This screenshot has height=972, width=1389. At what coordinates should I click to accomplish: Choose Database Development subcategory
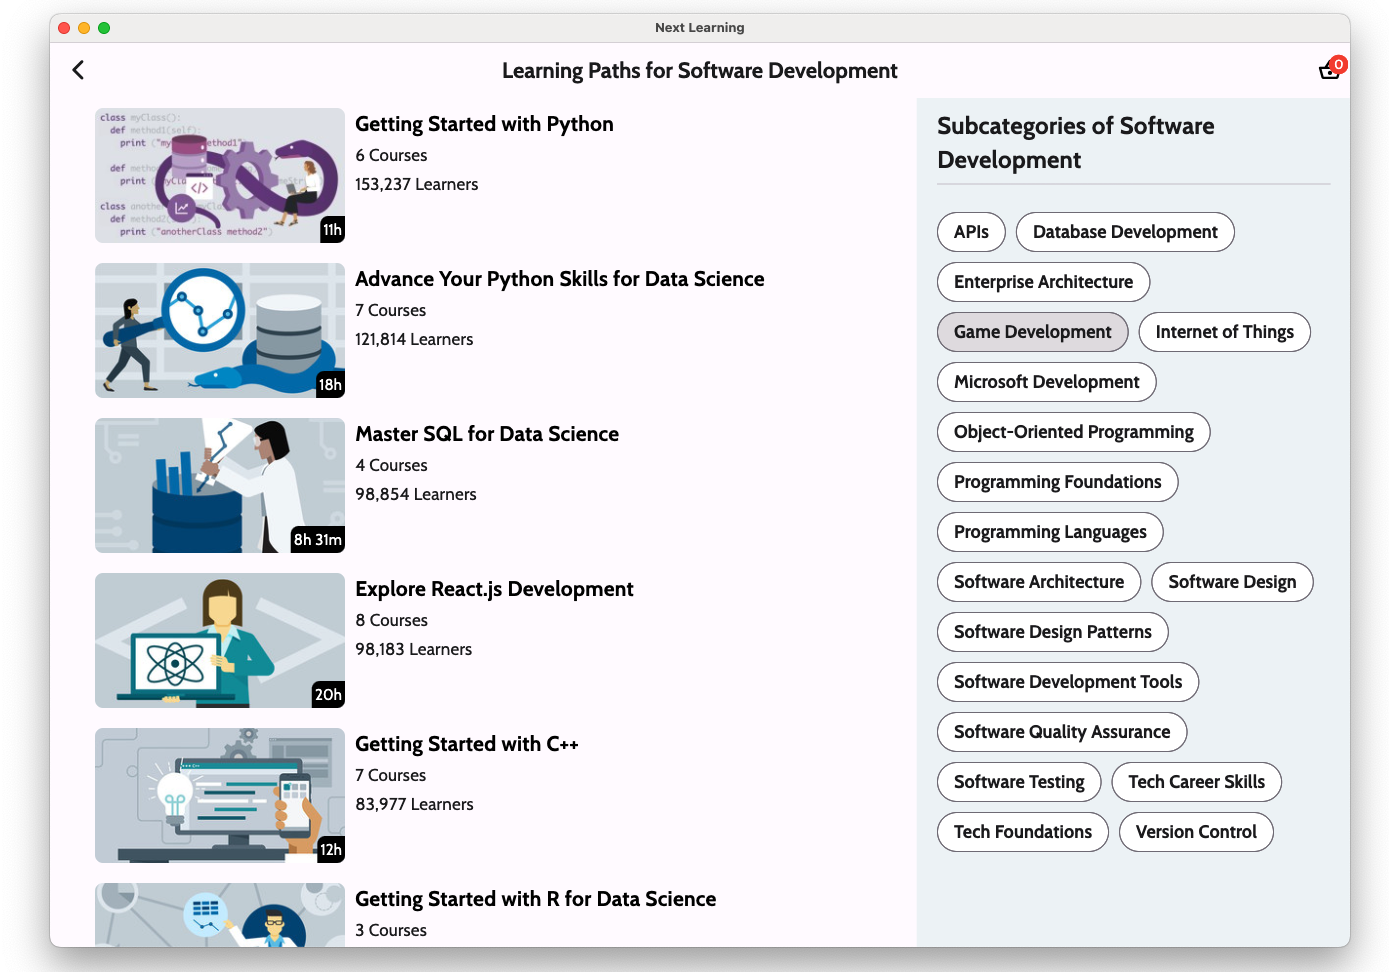(1125, 232)
